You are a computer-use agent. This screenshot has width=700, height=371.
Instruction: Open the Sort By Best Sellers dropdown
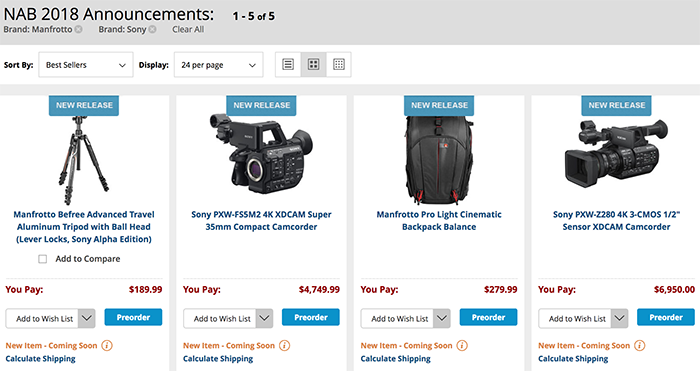86,65
